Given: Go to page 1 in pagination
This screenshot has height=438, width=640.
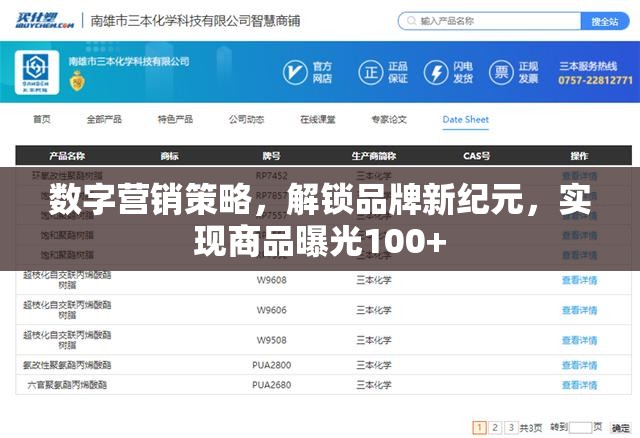Looking at the screenshot, I should point(479,428).
